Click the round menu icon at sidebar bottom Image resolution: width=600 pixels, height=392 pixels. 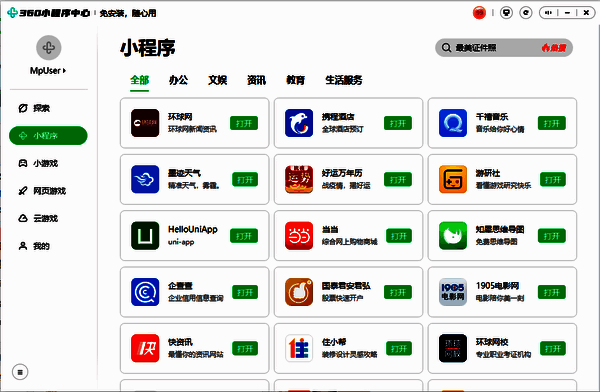point(20,372)
